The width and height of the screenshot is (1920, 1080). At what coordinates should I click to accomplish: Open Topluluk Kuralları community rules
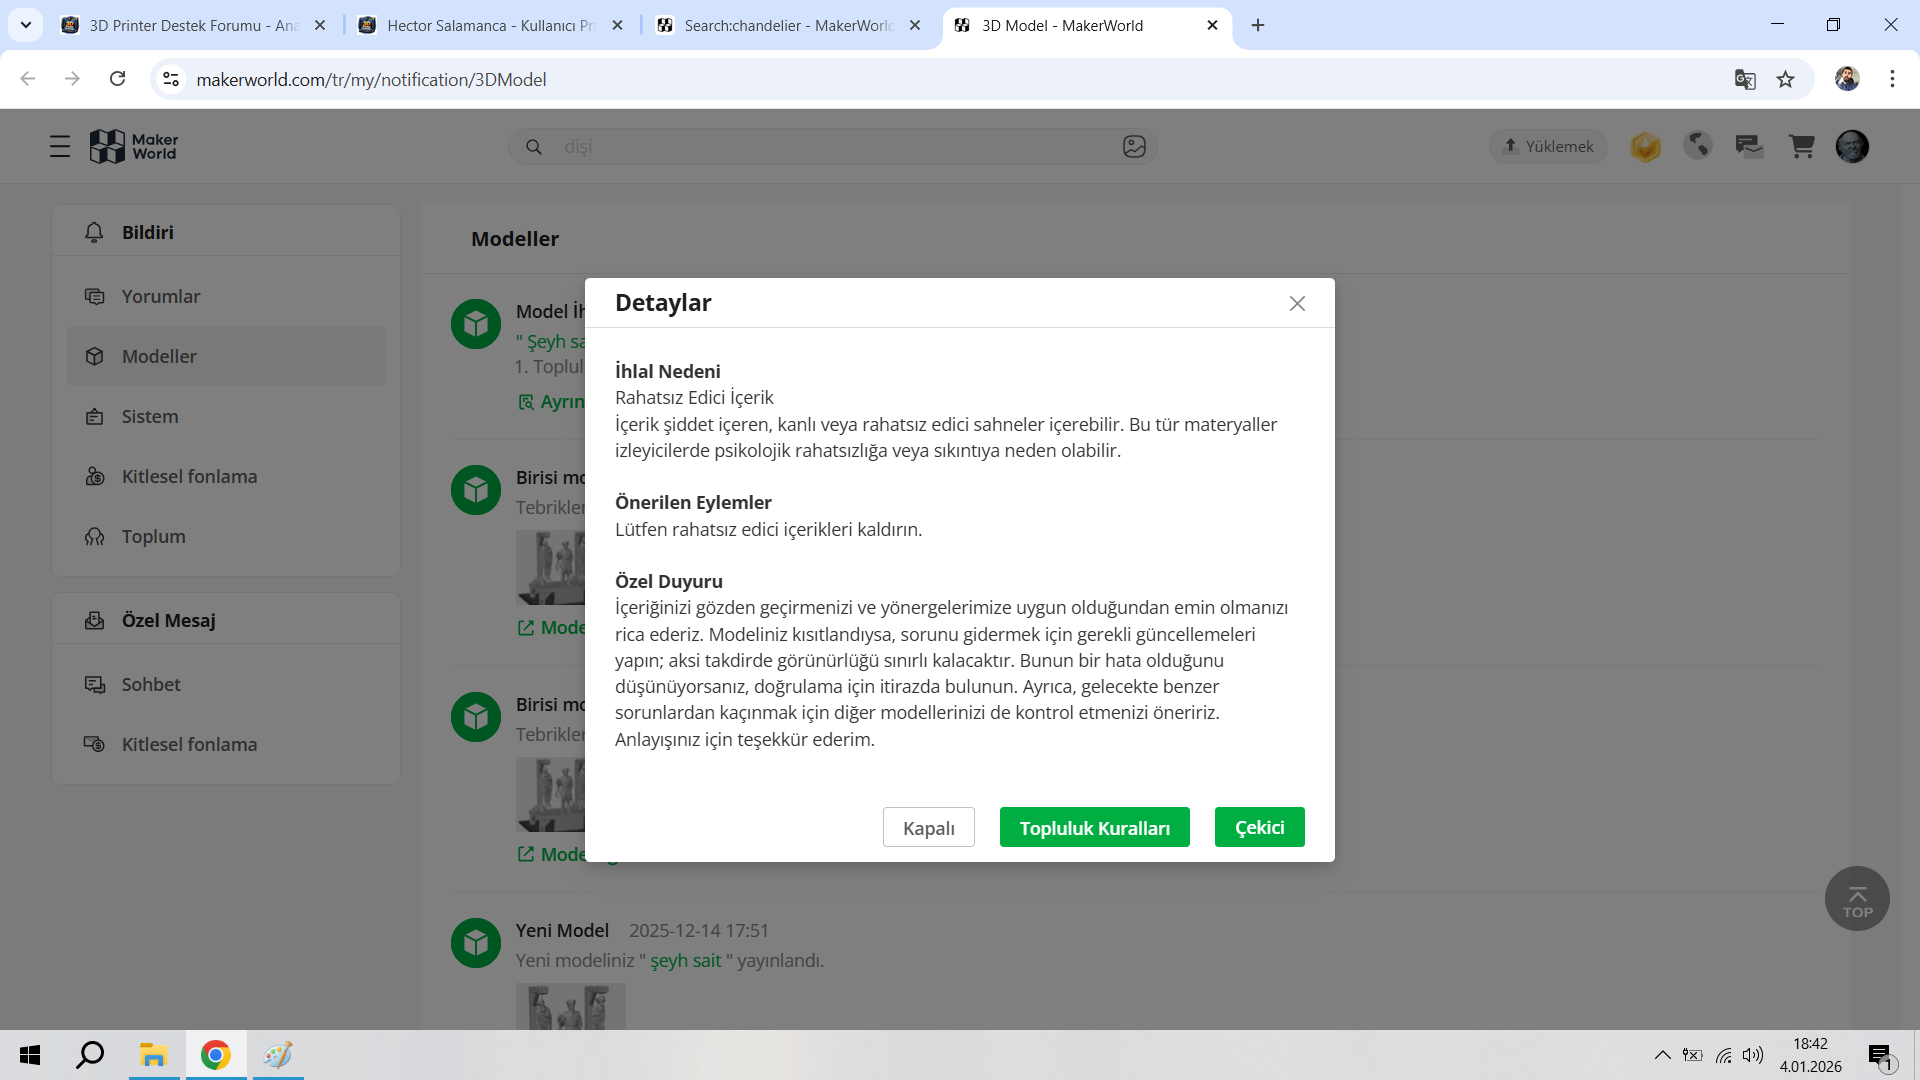1094,828
